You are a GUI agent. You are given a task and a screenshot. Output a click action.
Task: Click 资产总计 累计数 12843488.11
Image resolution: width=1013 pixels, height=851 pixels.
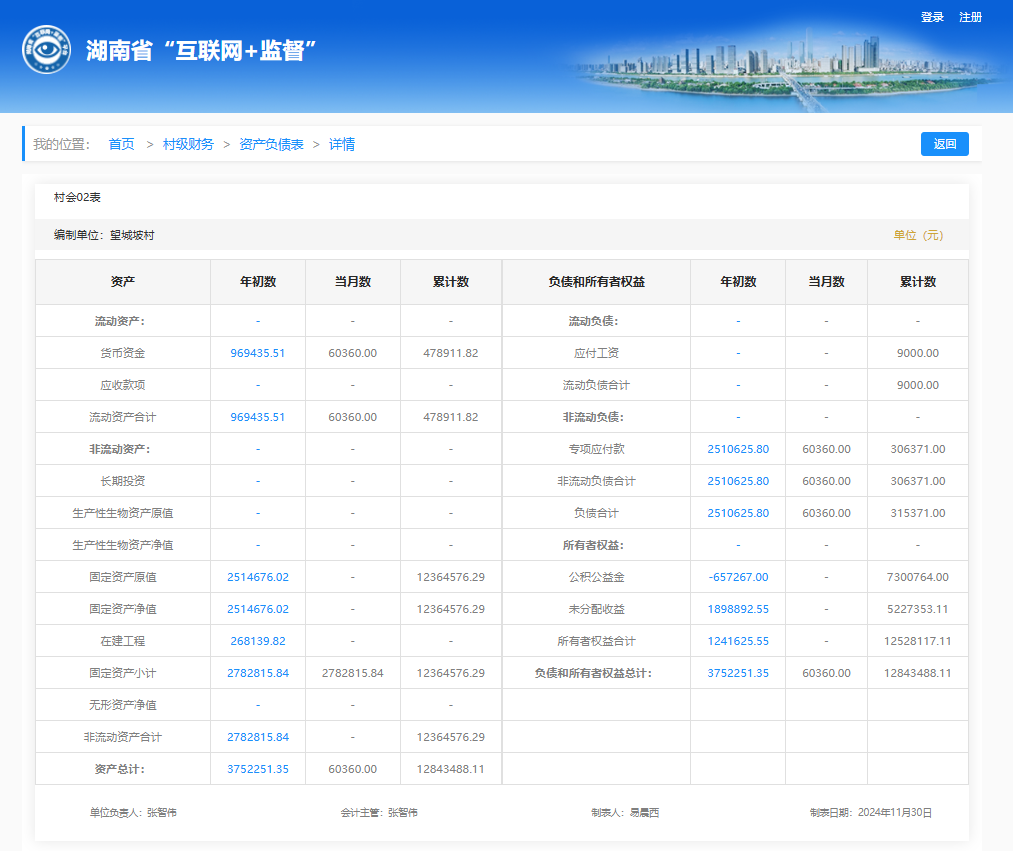pos(451,769)
